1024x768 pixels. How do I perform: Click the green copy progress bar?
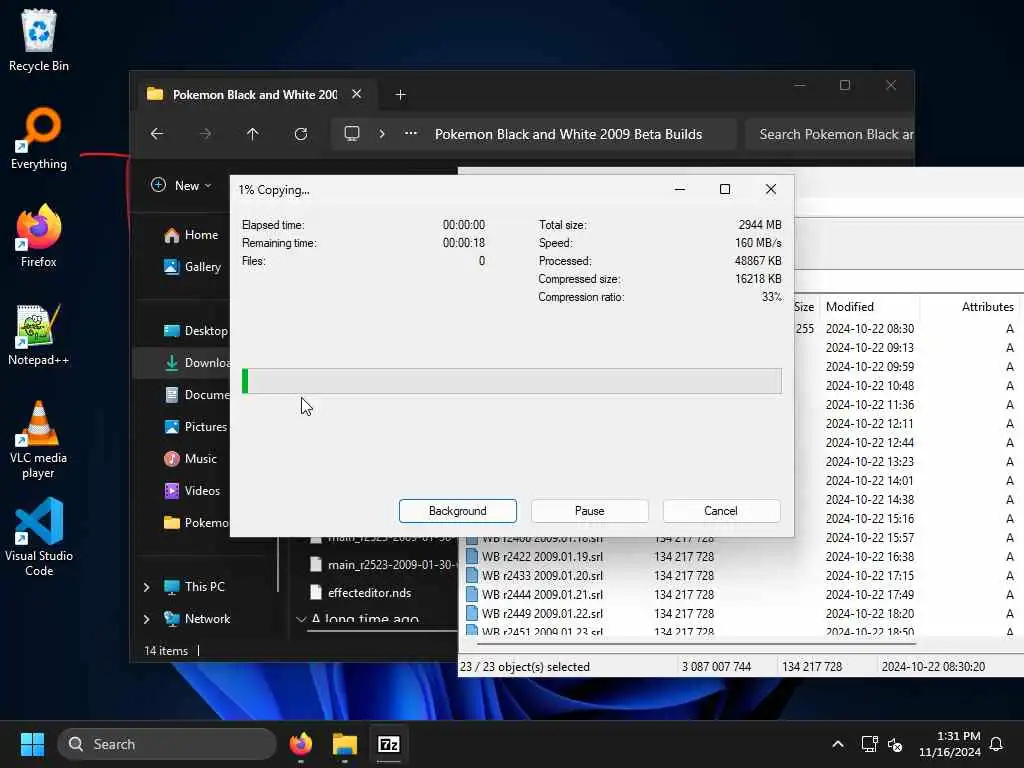[x=511, y=381]
